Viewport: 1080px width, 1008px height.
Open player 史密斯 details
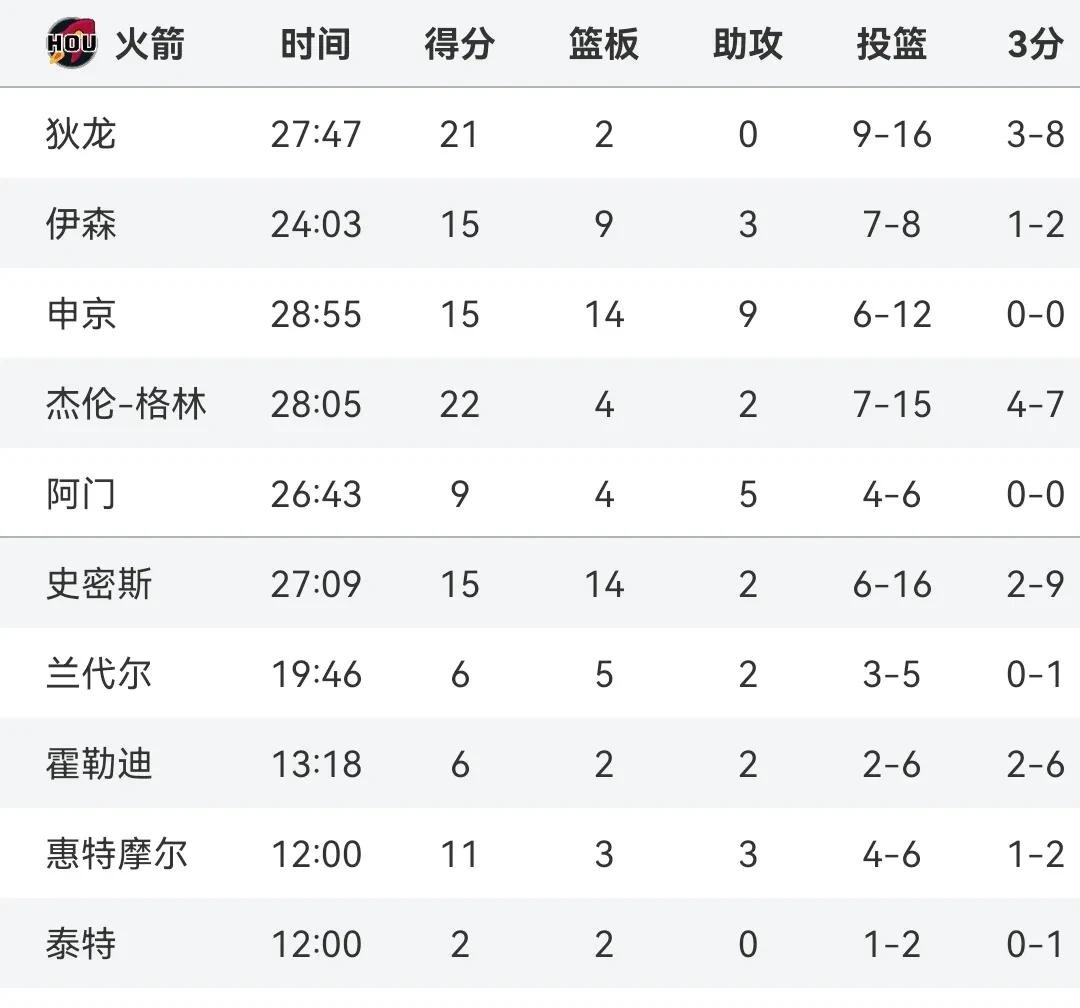[x=99, y=584]
